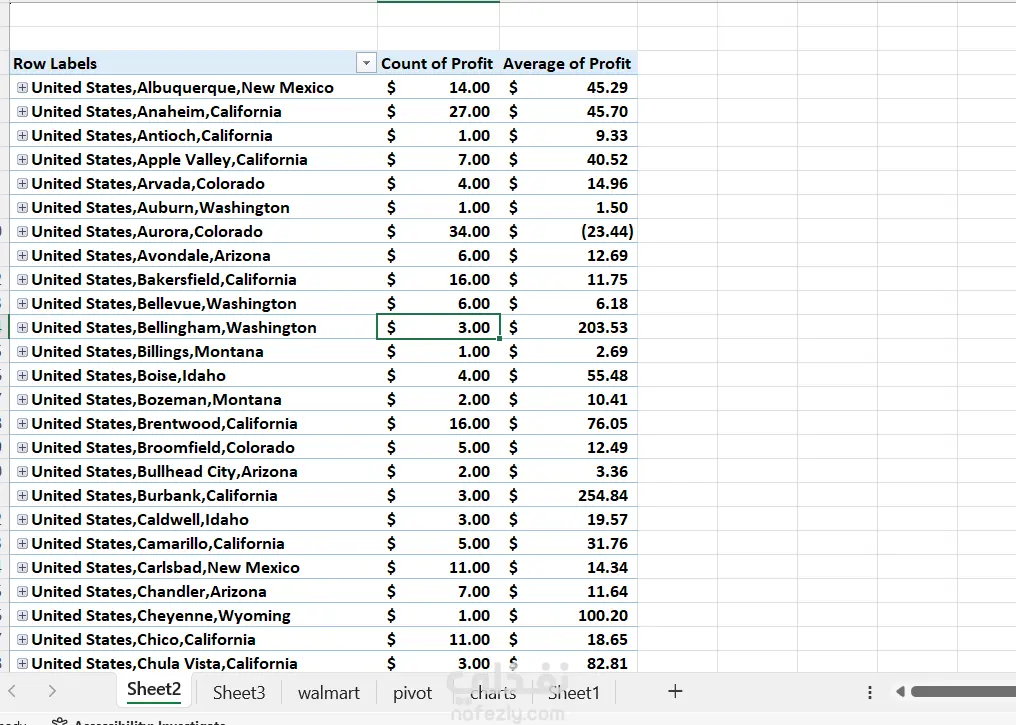Screen dimensions: 1016x725
Task: Expand the Bellingham, Washington row
Action: point(22,327)
